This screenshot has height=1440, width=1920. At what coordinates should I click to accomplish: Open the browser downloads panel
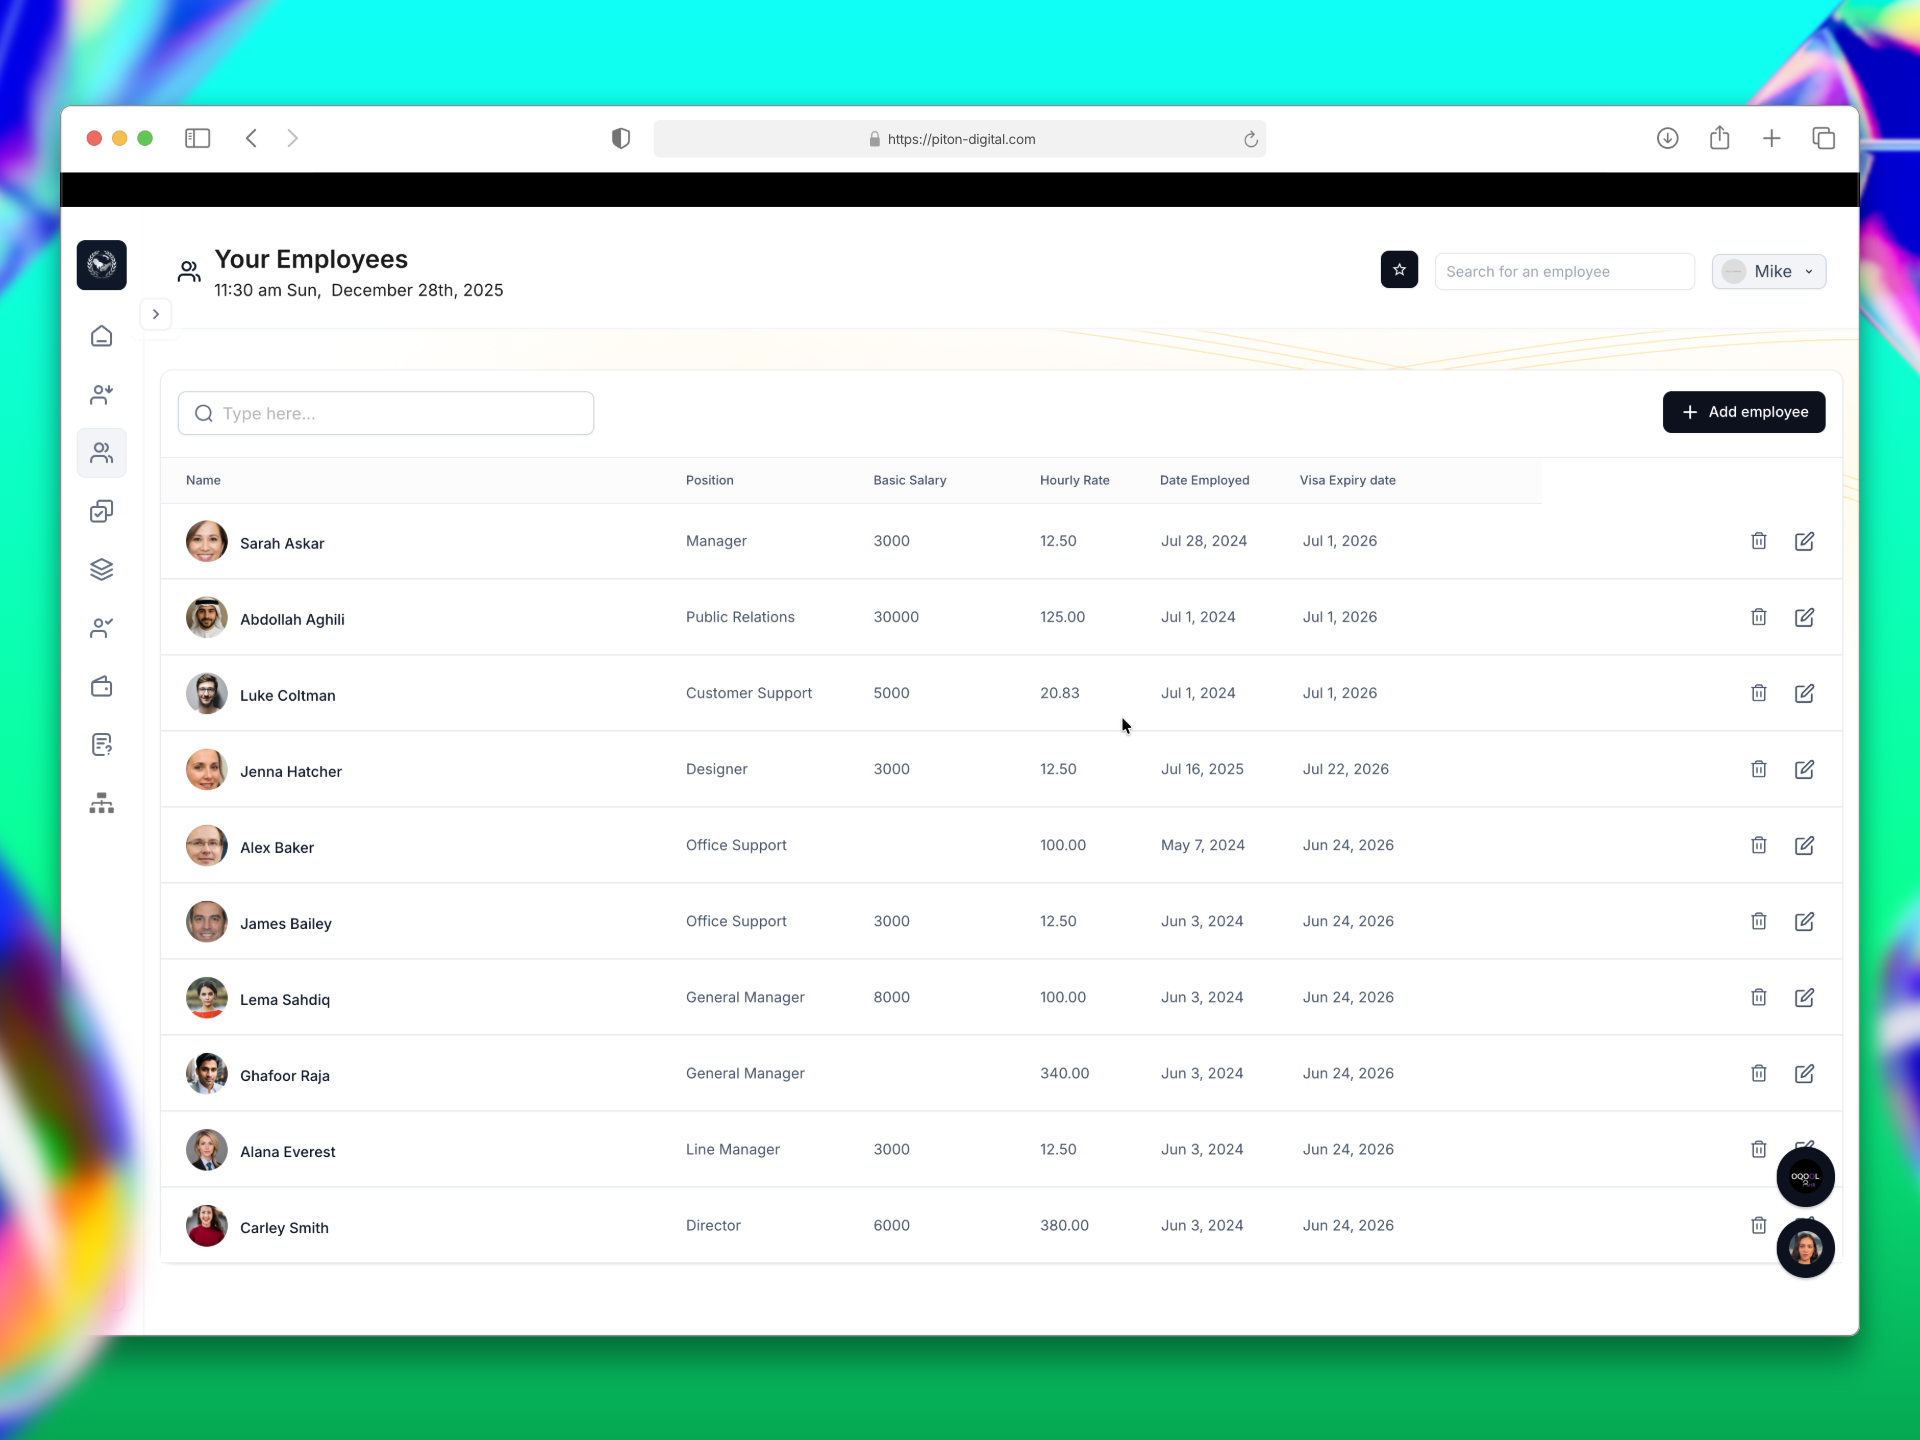coord(1668,138)
